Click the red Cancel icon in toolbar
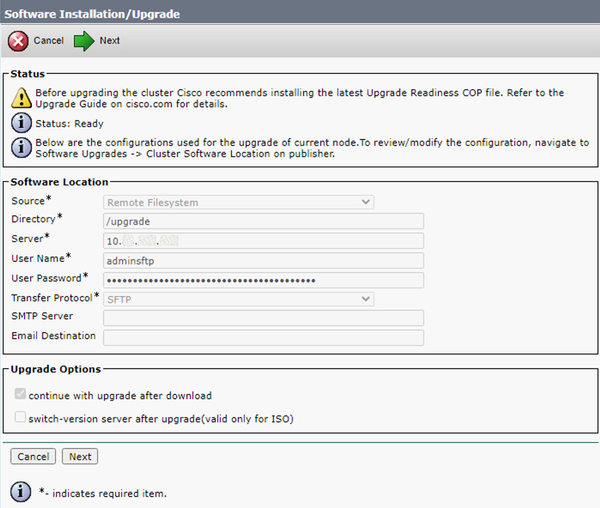Image resolution: width=600 pixels, height=508 pixels. point(18,41)
